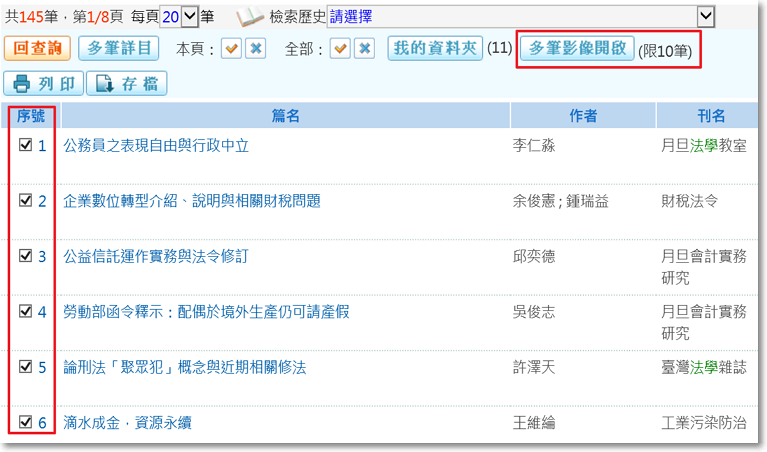
Task: Expand the 檢索歷史 請選擇 dropdown
Action: point(705,16)
